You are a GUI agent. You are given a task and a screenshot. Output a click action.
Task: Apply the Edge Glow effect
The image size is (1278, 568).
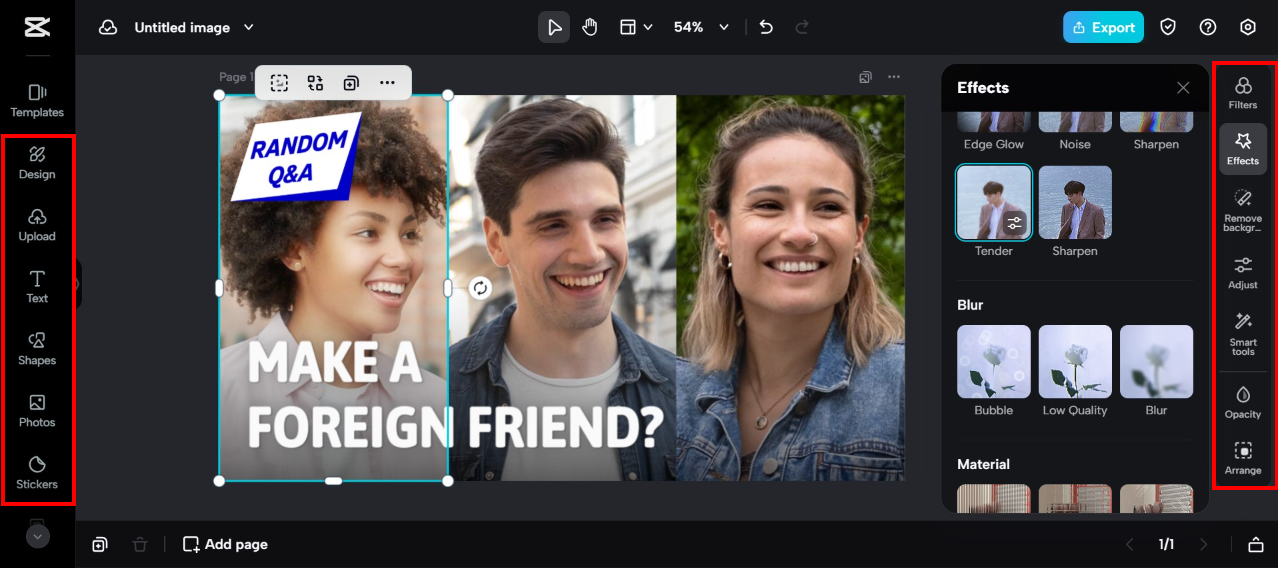pos(994,122)
